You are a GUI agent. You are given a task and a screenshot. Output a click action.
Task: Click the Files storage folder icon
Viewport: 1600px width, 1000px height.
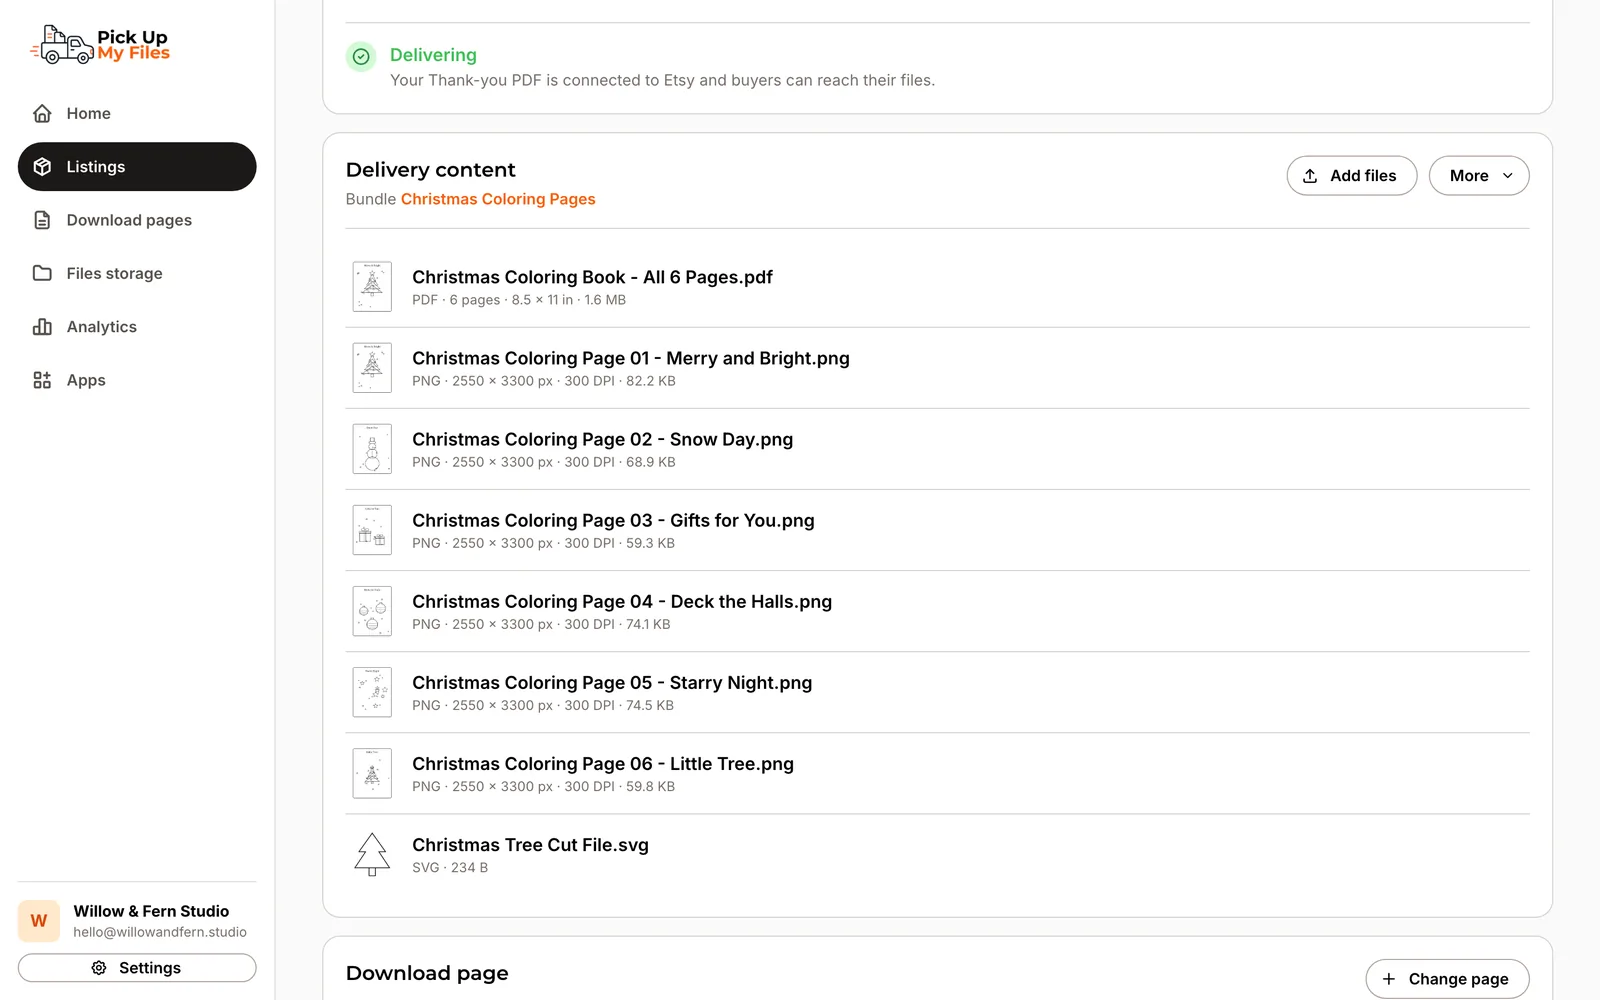[x=42, y=273]
